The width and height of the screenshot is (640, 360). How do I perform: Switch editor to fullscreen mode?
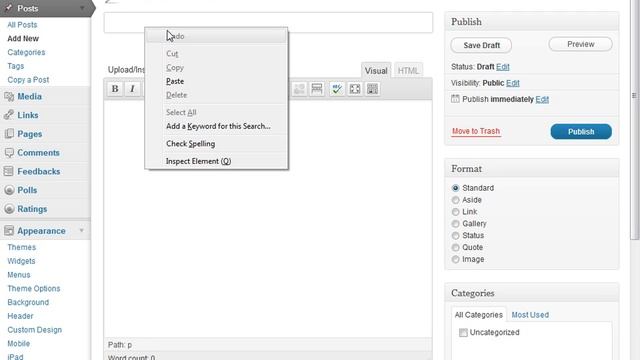(x=355, y=89)
